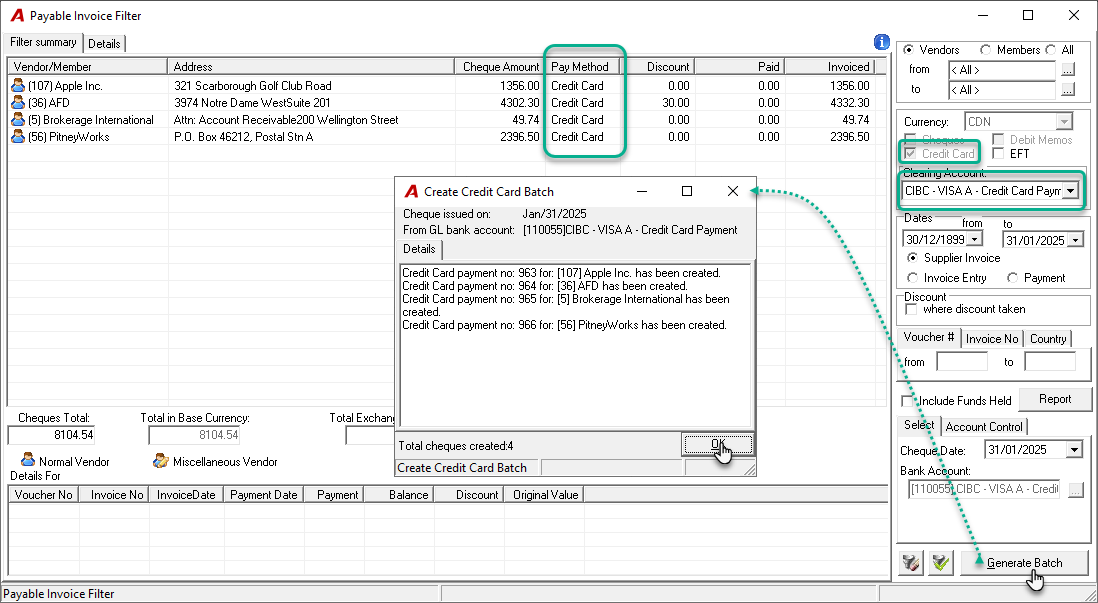Open the Dates 'to' date picker dropdown

(1076, 240)
